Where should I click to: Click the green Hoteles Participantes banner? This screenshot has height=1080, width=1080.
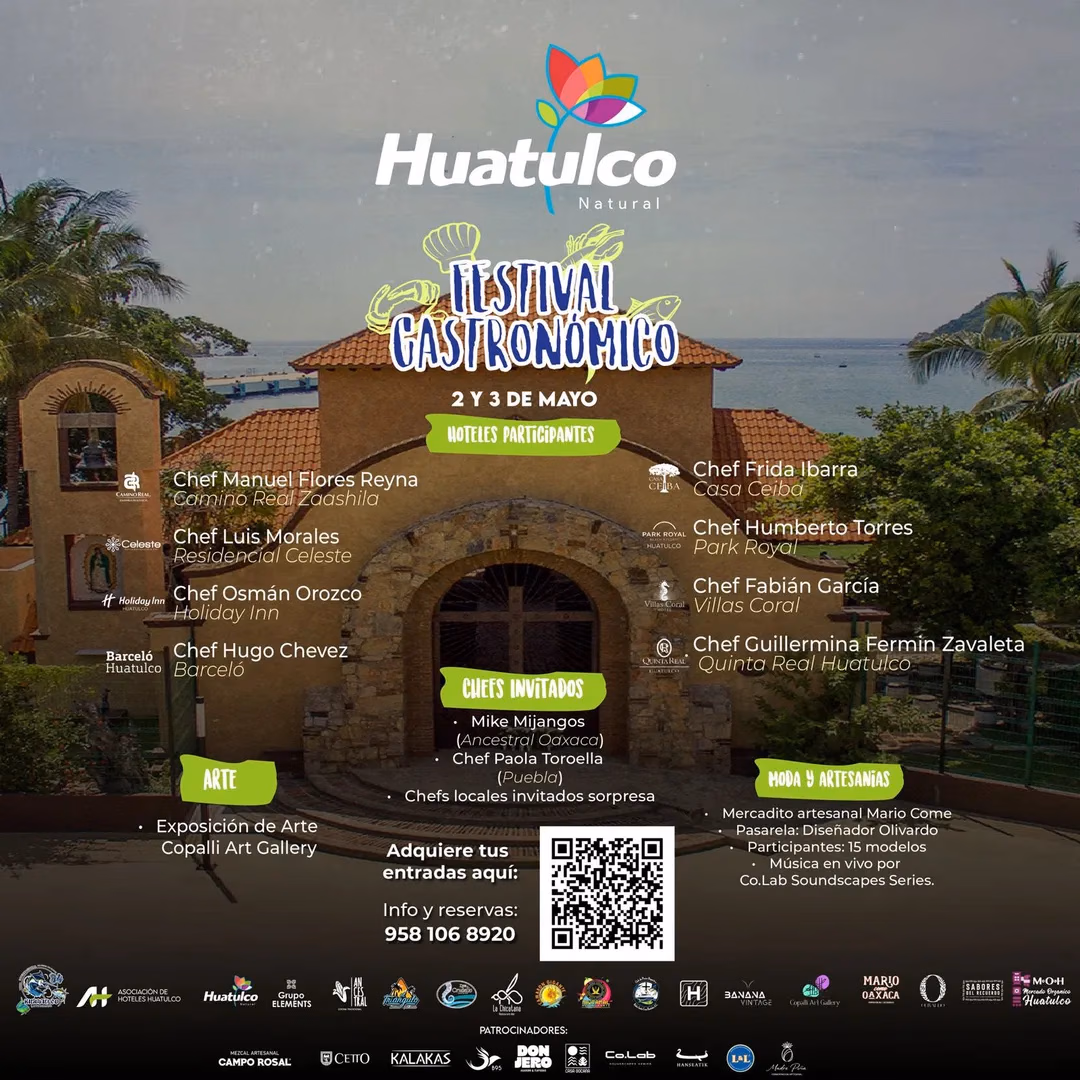point(523,435)
